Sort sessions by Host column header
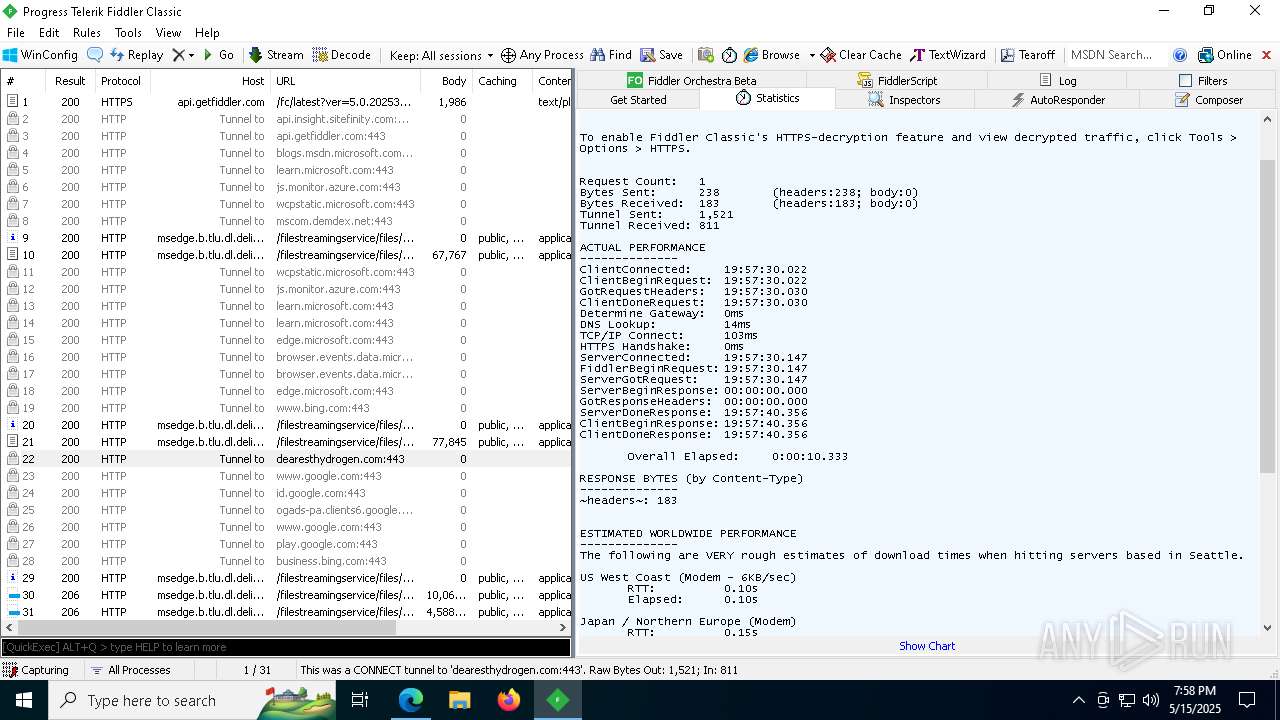 pyautogui.click(x=209, y=81)
